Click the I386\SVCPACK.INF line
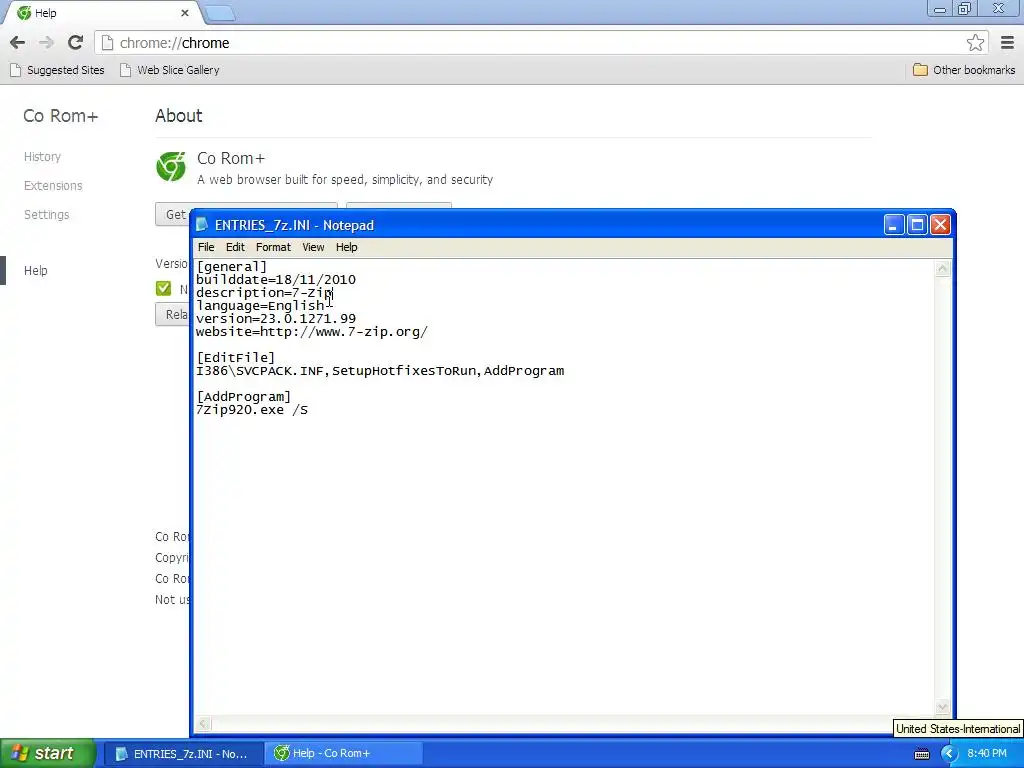Screen dimensions: 1024x768 click(x=380, y=371)
